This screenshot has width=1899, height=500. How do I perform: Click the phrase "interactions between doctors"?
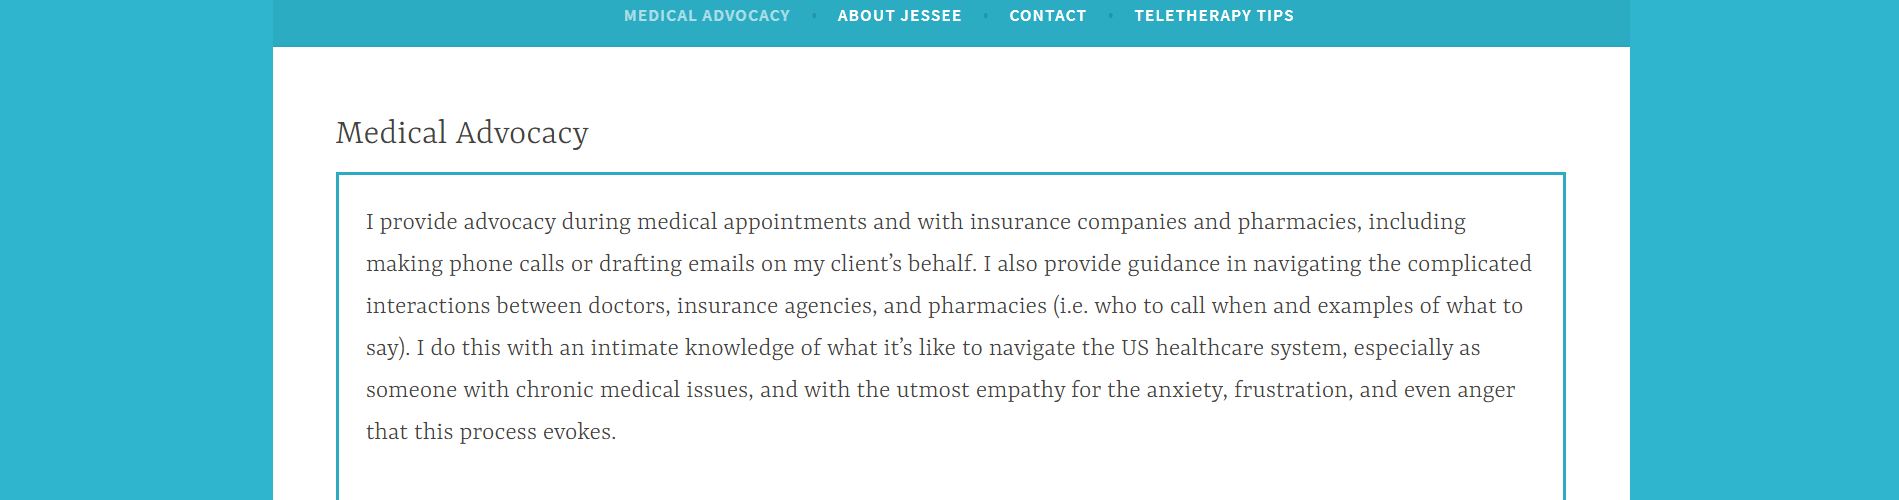516,306
